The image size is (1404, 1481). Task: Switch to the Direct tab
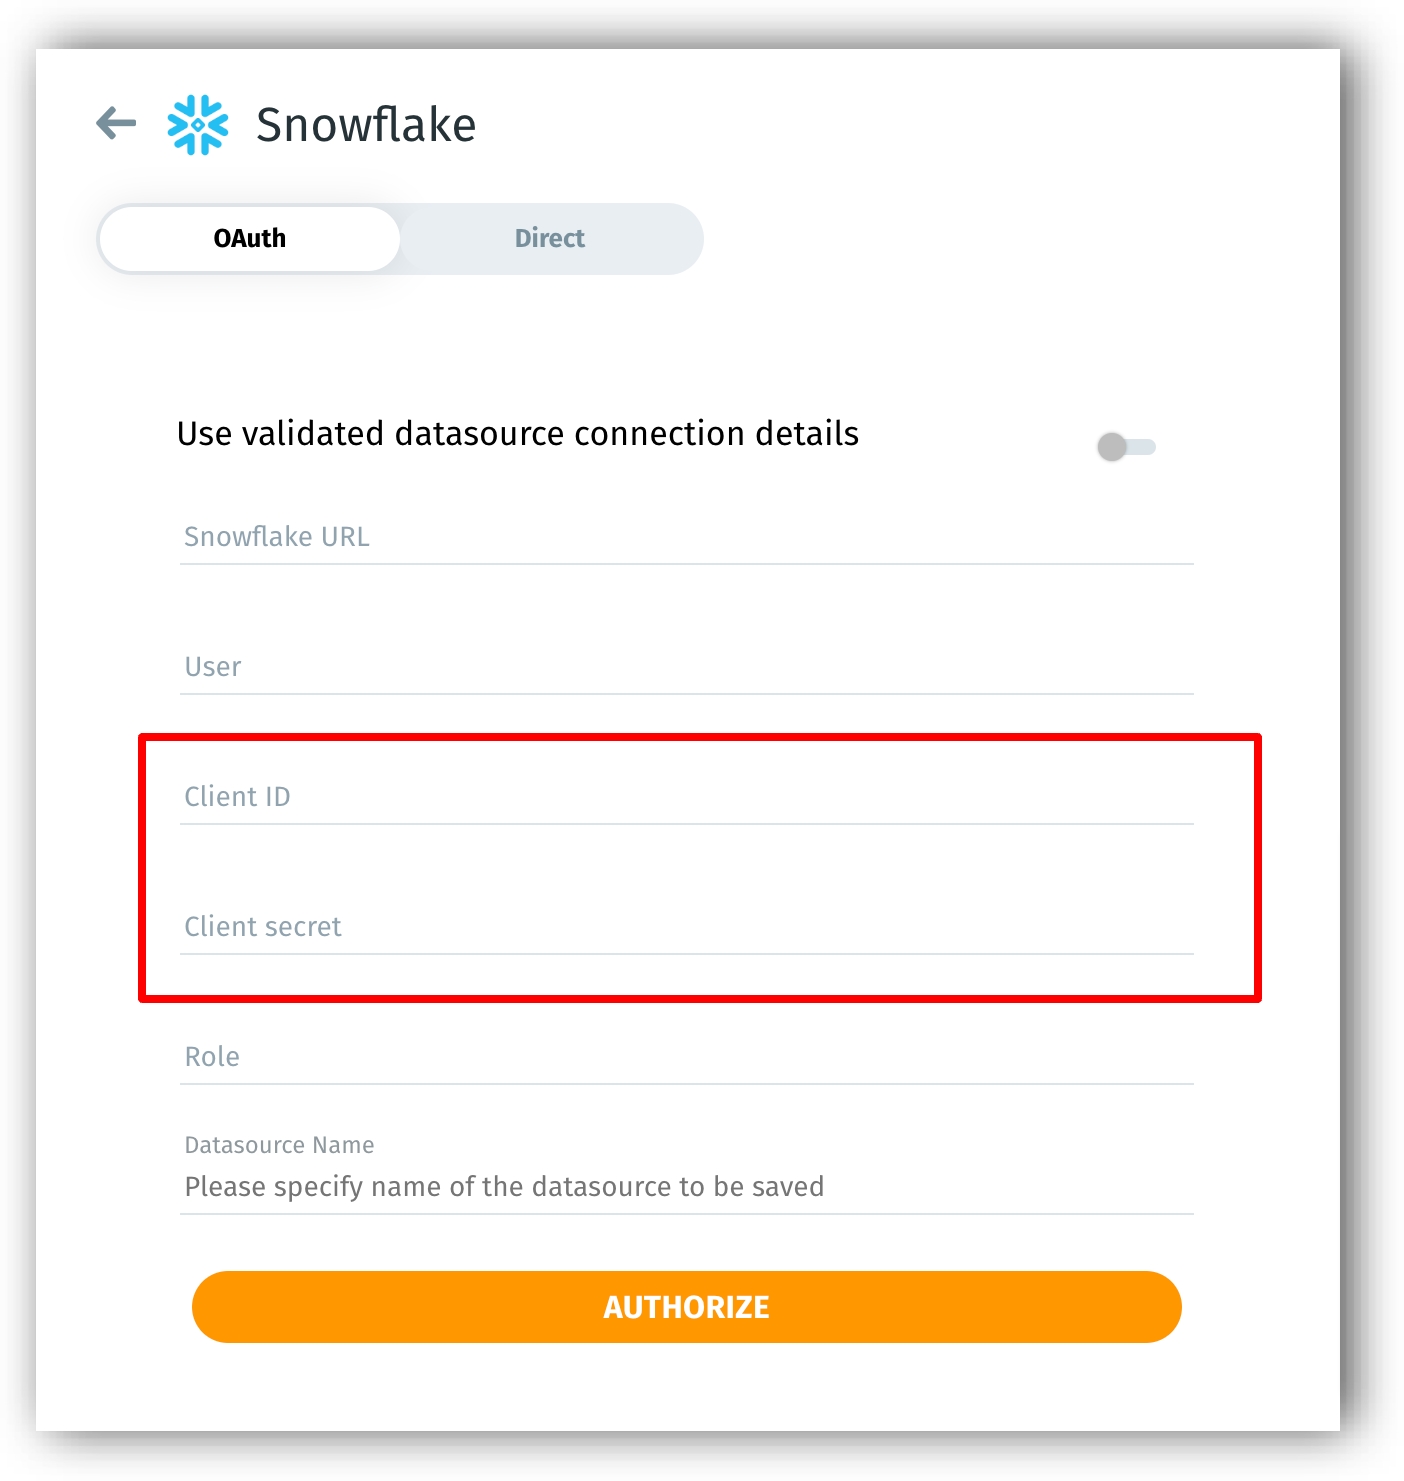click(549, 239)
